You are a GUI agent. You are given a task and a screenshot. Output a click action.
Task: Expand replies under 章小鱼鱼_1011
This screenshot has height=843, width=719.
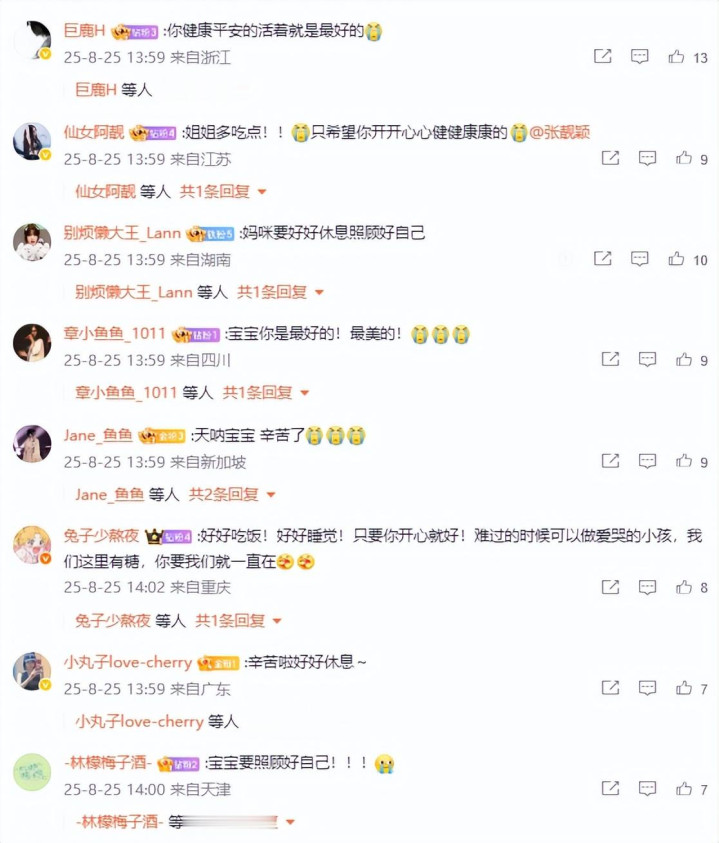tap(267, 392)
